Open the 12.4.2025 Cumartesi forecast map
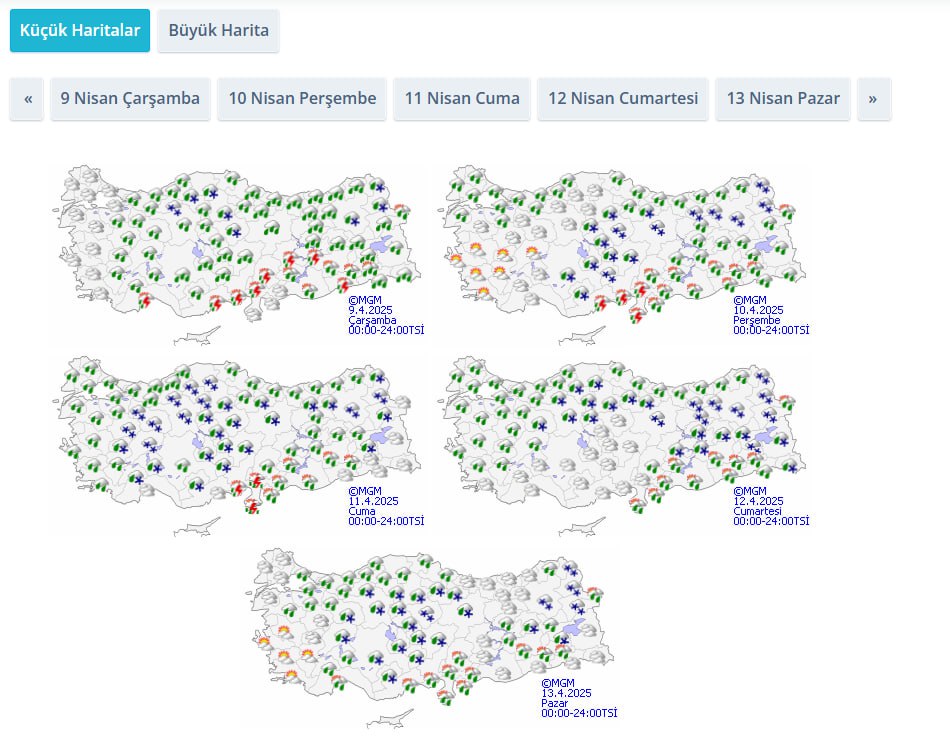Image resolution: width=950 pixels, height=747 pixels. tap(620, 442)
